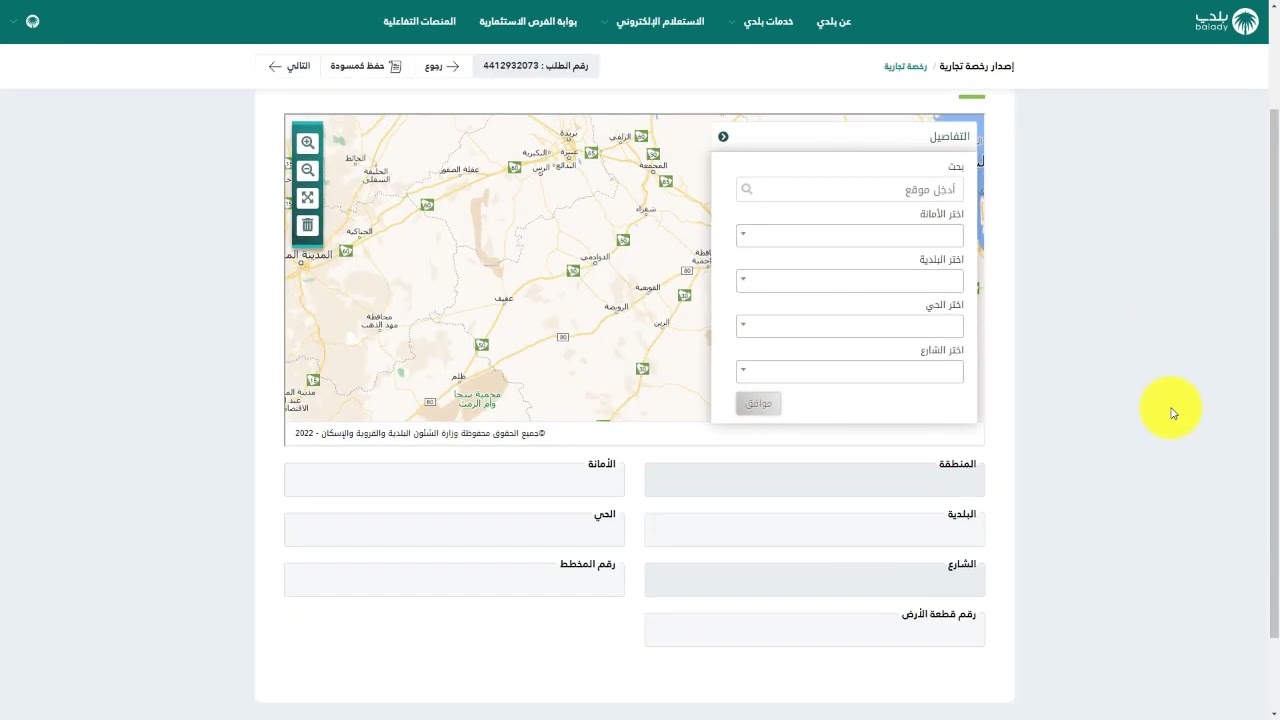1280x720 pixels.
Task: Expand the map to full screen
Action: 308,198
